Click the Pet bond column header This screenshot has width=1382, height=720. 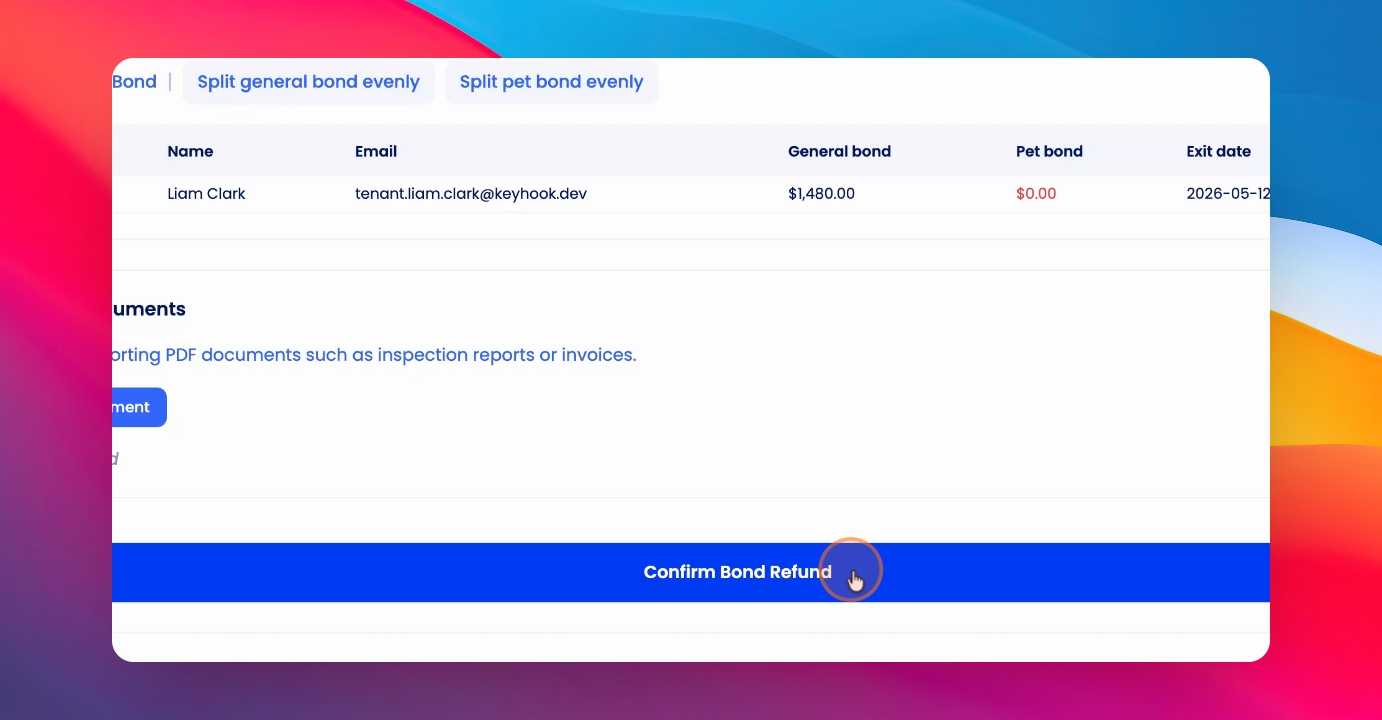[1049, 152]
